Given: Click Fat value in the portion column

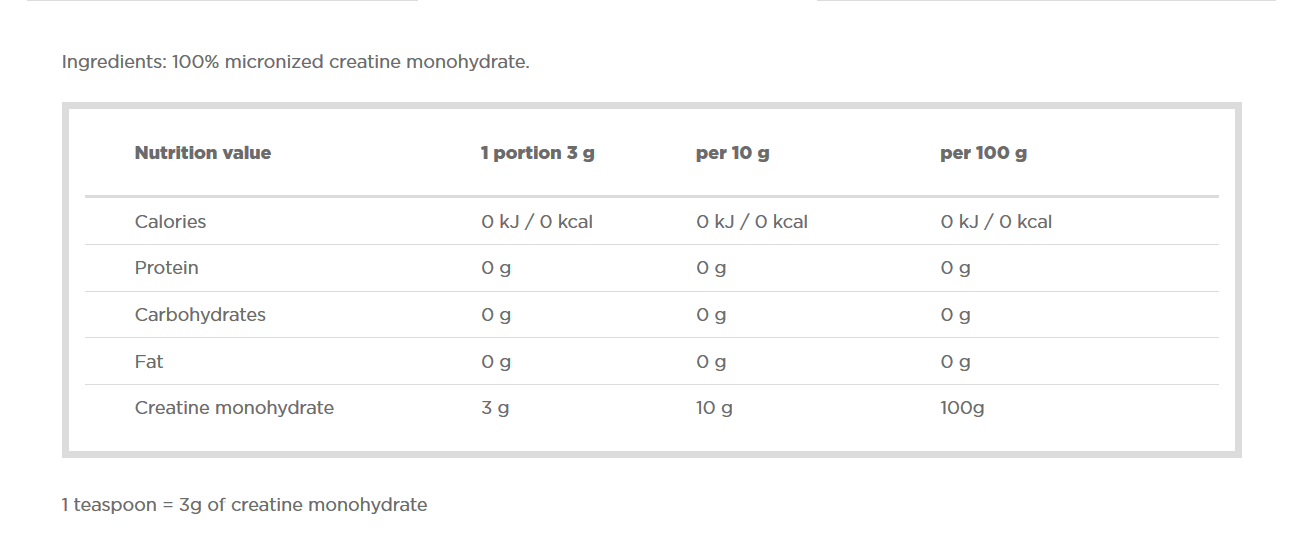Looking at the screenshot, I should click(496, 361).
